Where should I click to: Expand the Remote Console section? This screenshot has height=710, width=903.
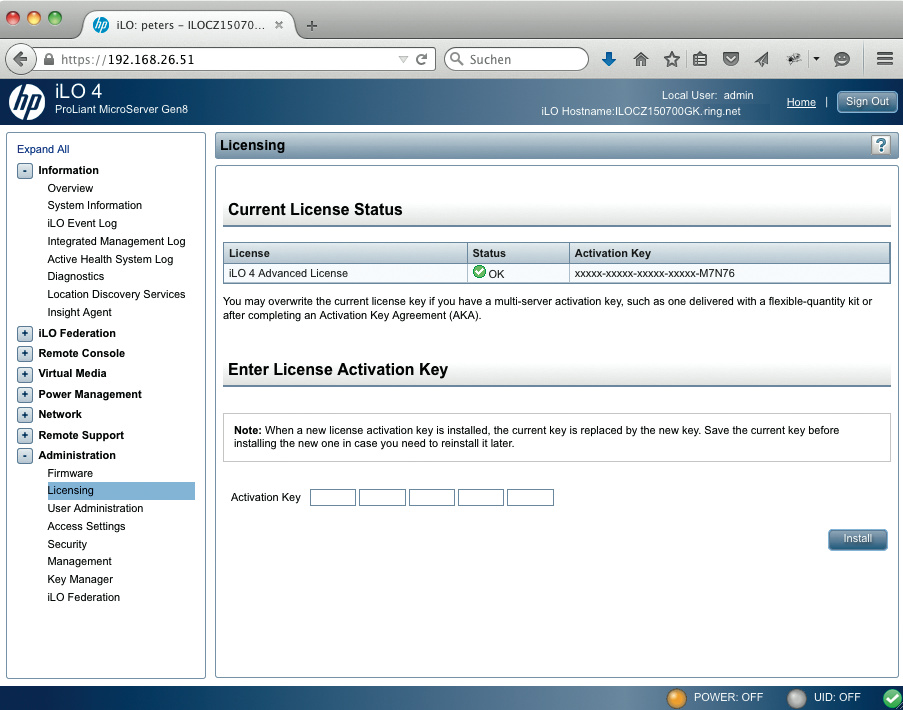25,354
